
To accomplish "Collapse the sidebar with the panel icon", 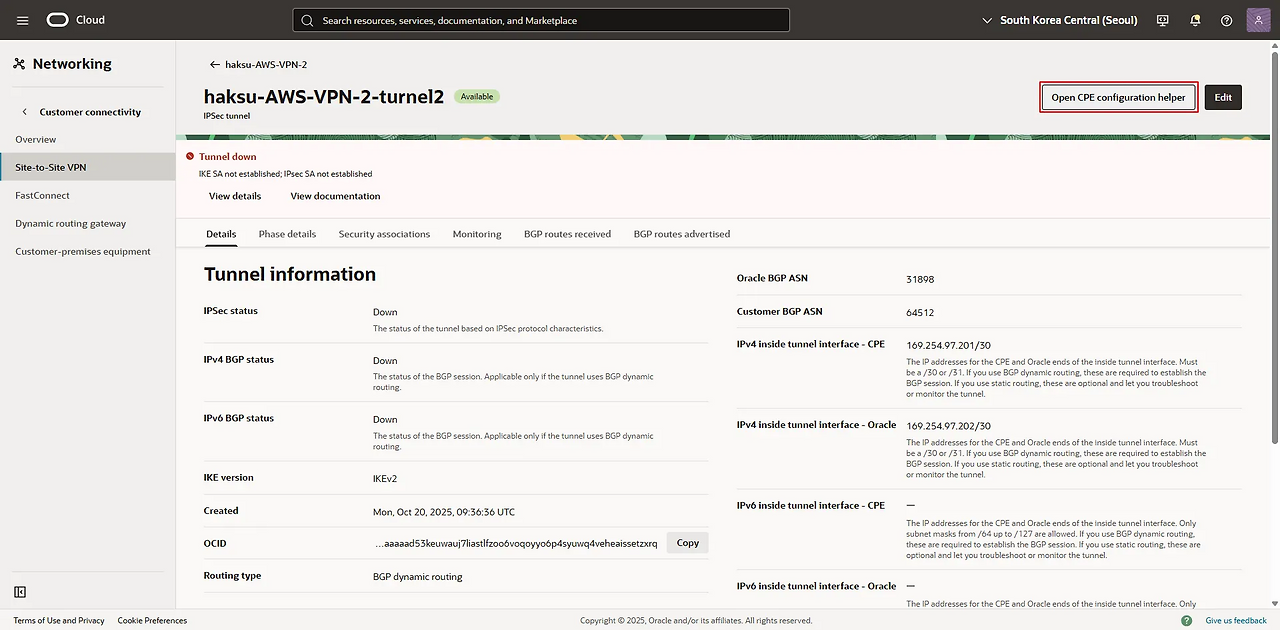I will pos(20,592).
